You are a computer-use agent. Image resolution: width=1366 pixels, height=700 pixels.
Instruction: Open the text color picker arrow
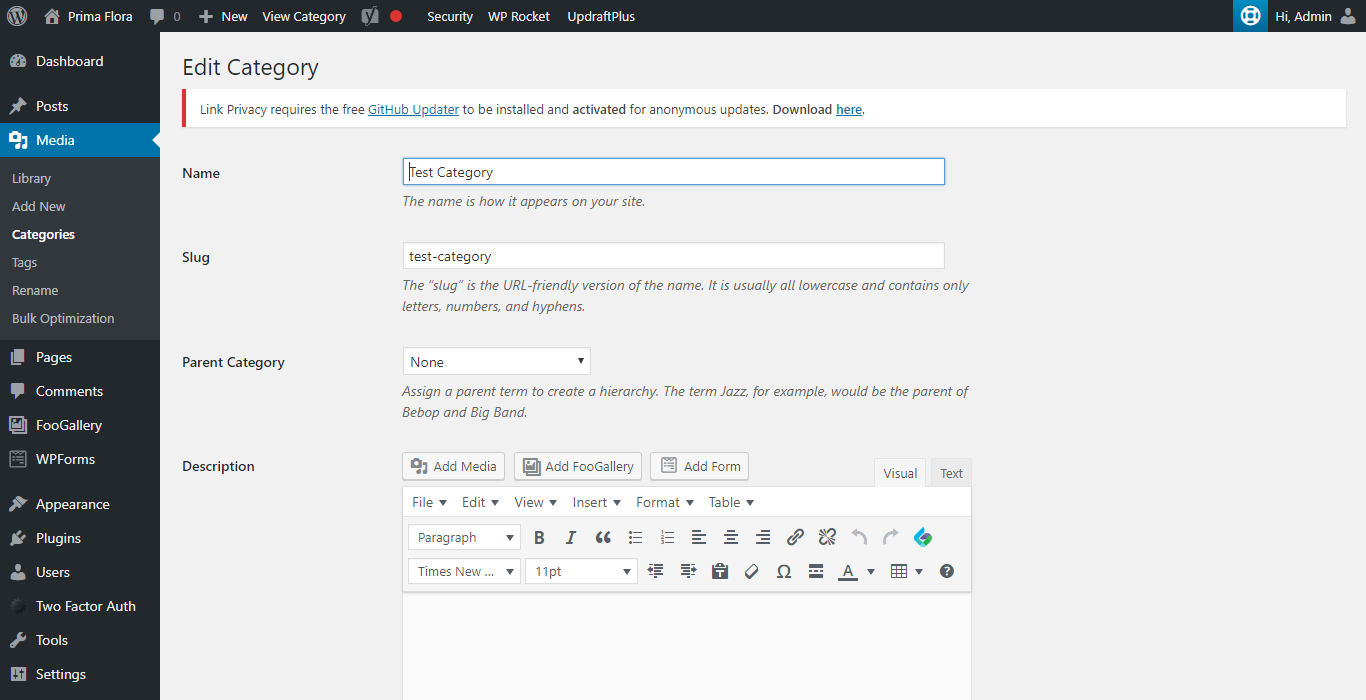(871, 572)
